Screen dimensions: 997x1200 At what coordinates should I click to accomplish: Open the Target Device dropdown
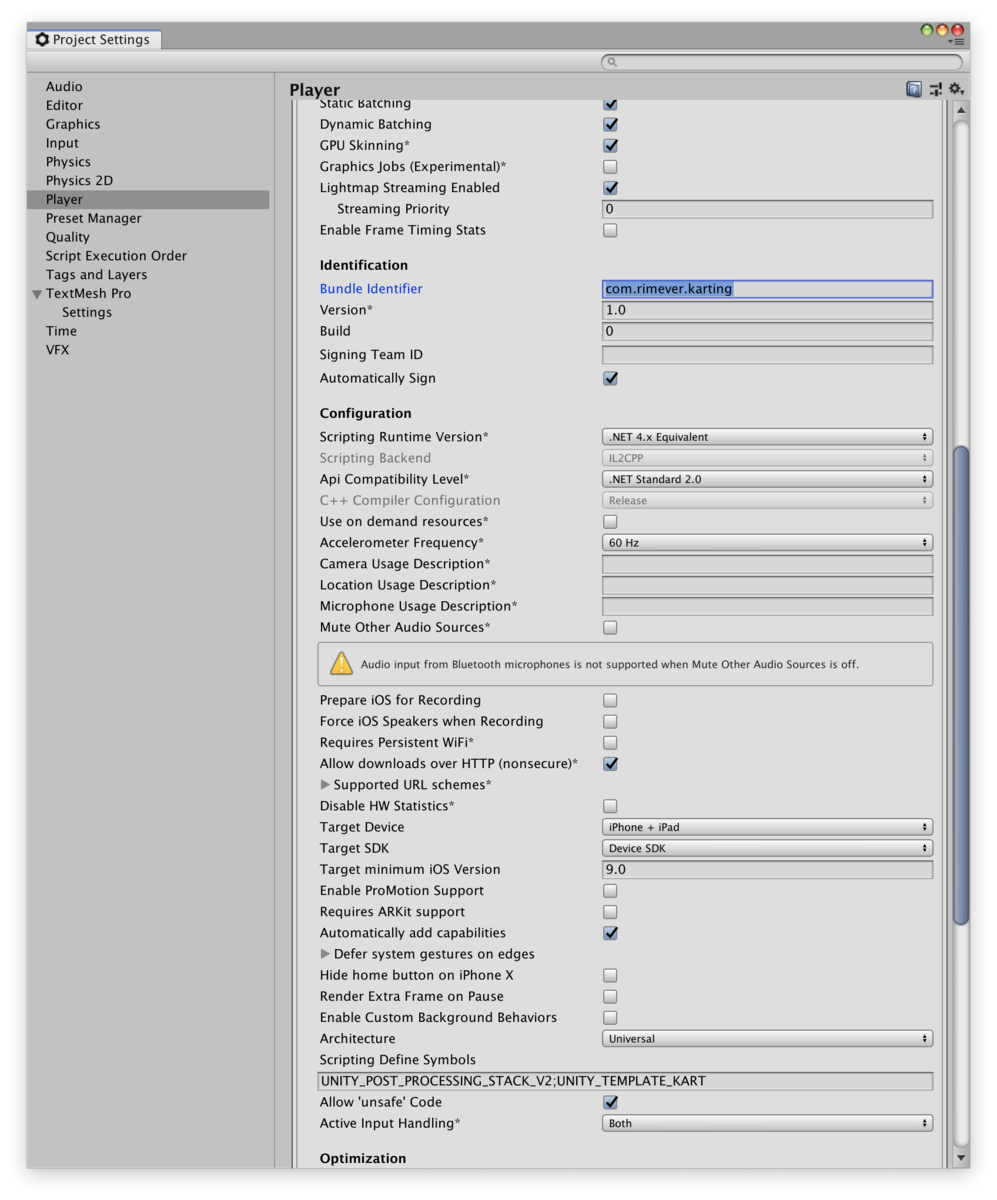[766, 827]
